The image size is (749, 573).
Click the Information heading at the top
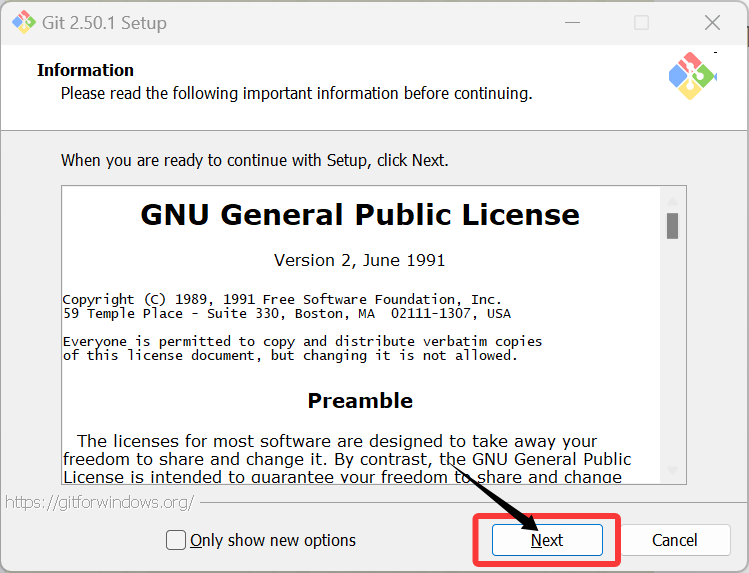pyautogui.click(x=85, y=70)
